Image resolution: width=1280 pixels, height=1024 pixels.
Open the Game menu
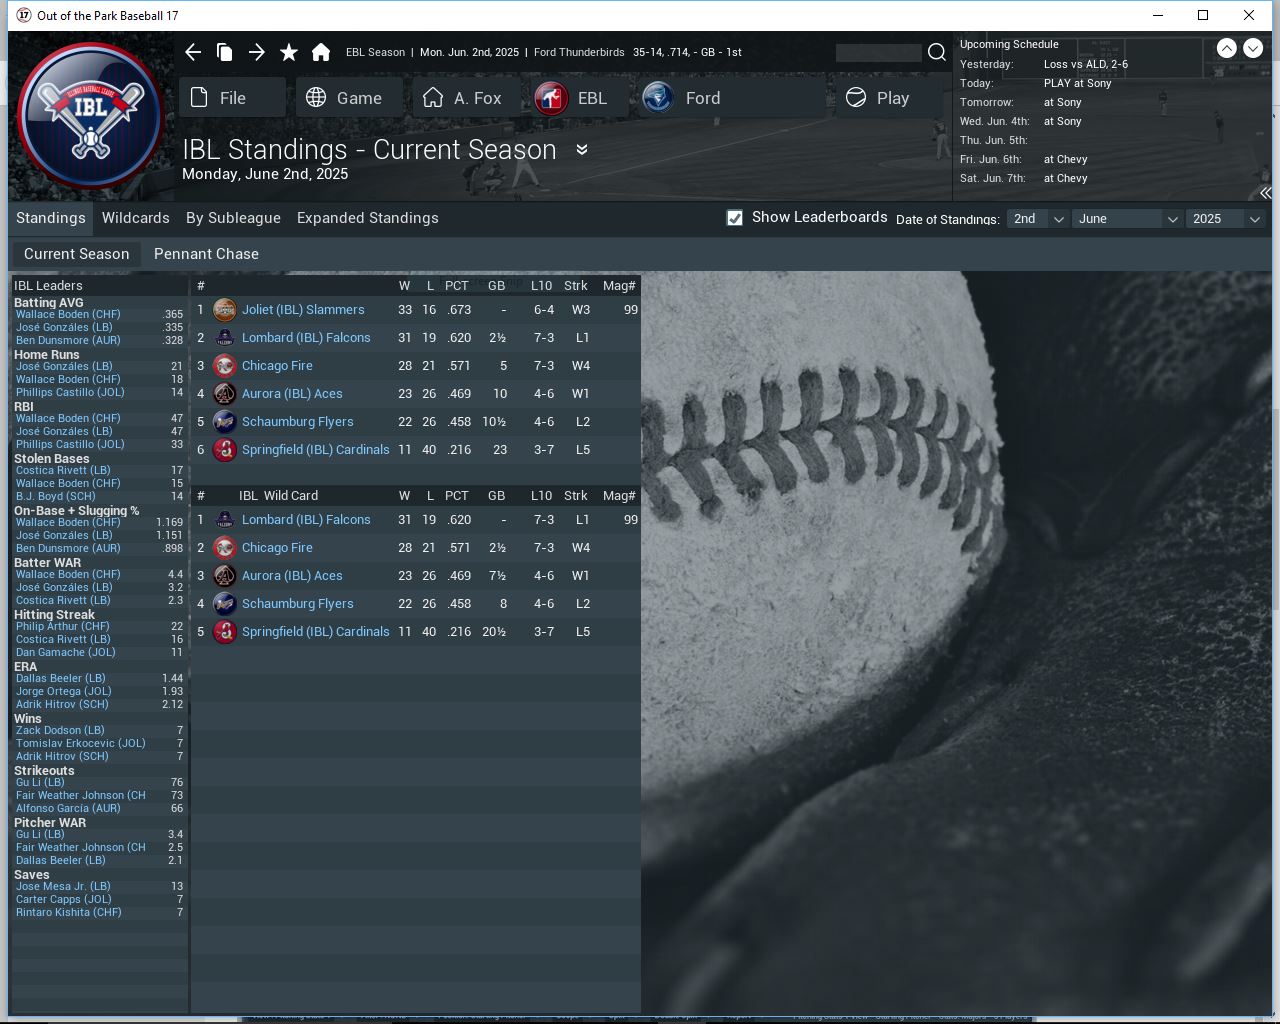[349, 98]
